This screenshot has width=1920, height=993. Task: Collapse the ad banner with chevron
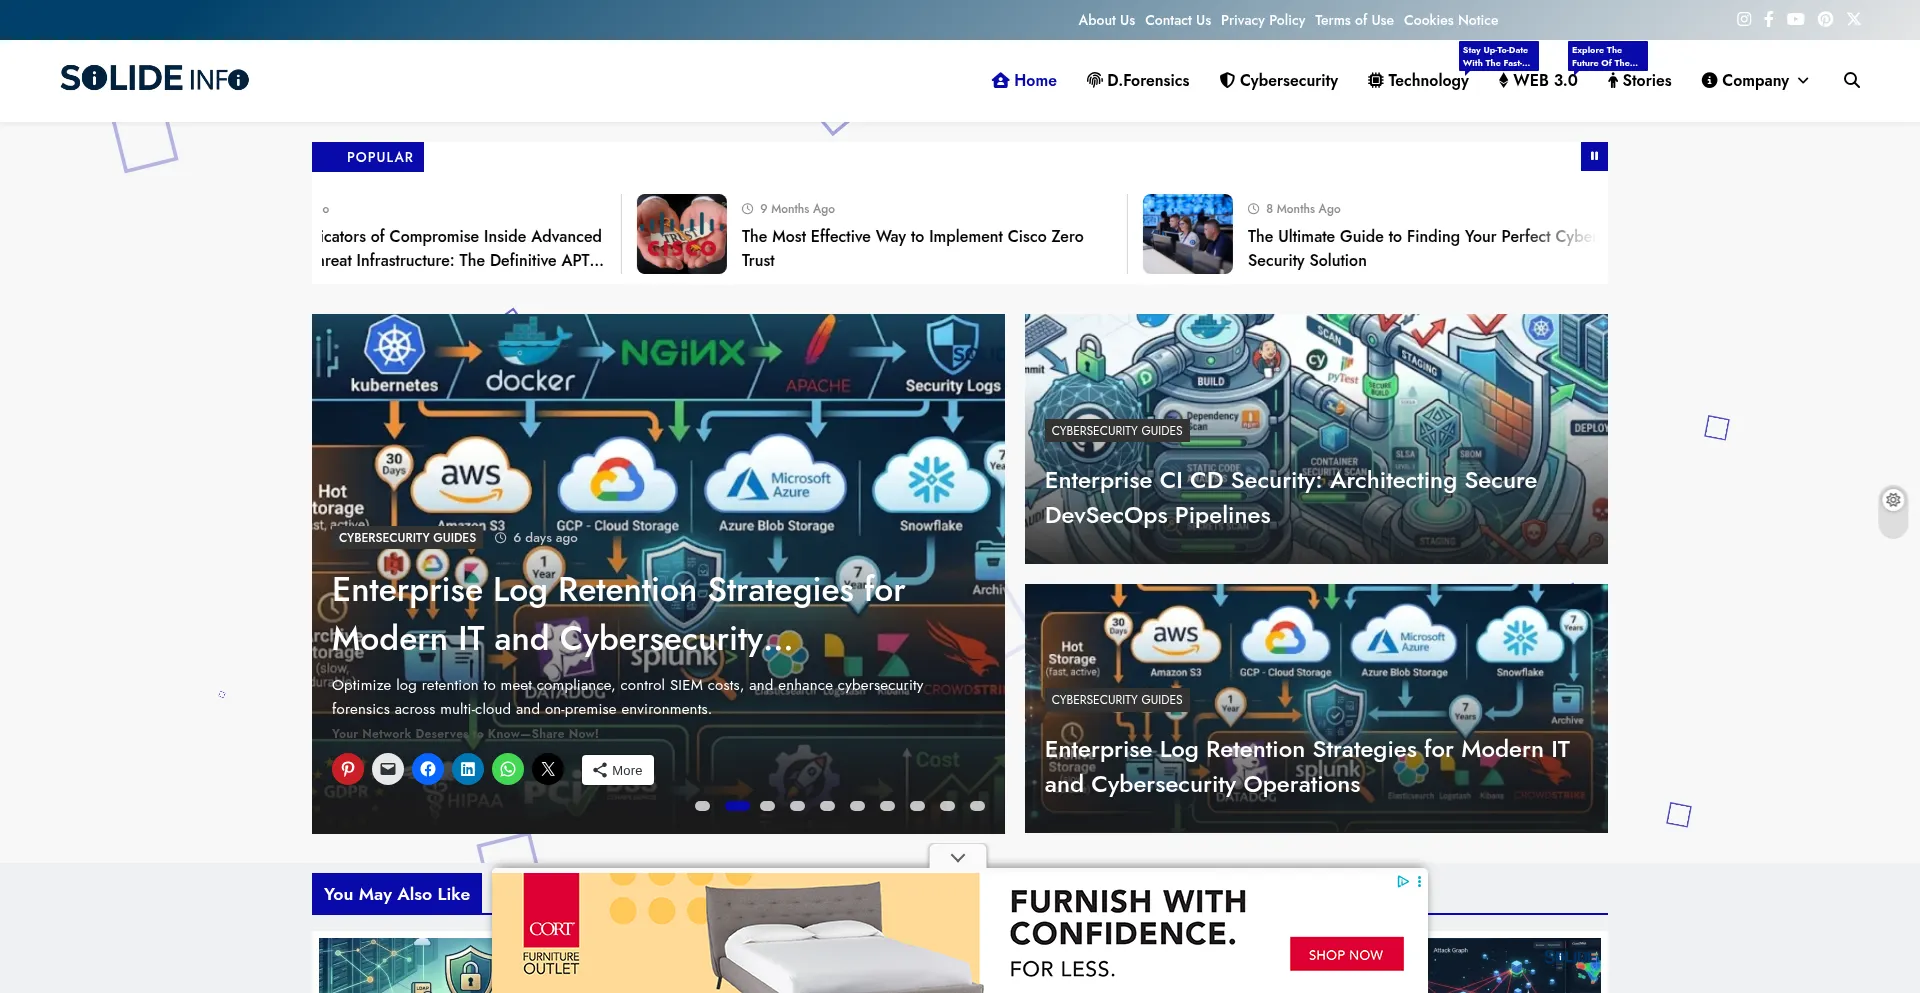958,857
